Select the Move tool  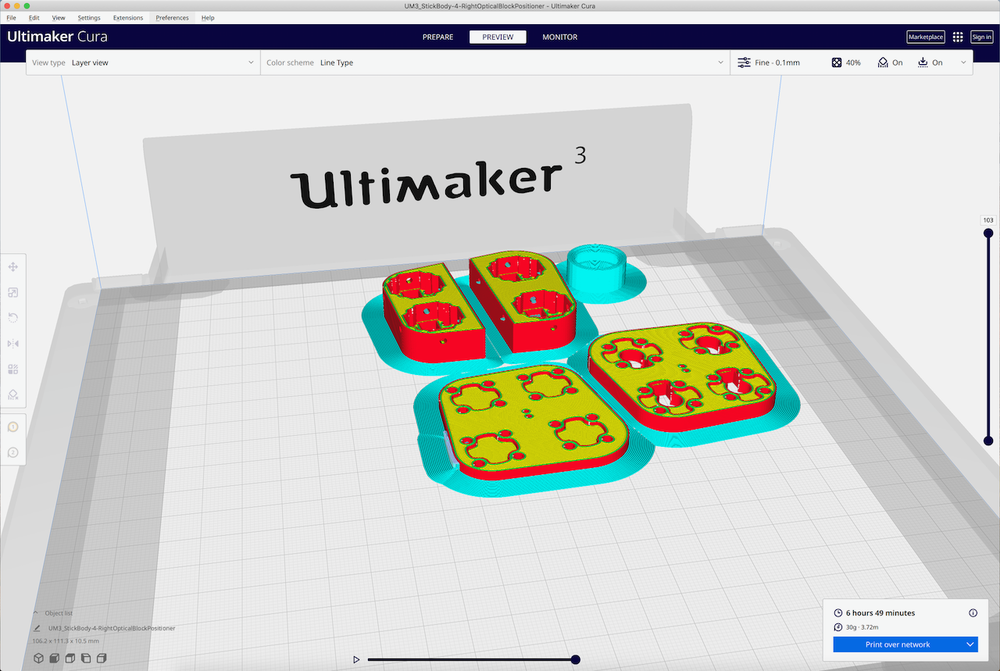tap(13, 267)
